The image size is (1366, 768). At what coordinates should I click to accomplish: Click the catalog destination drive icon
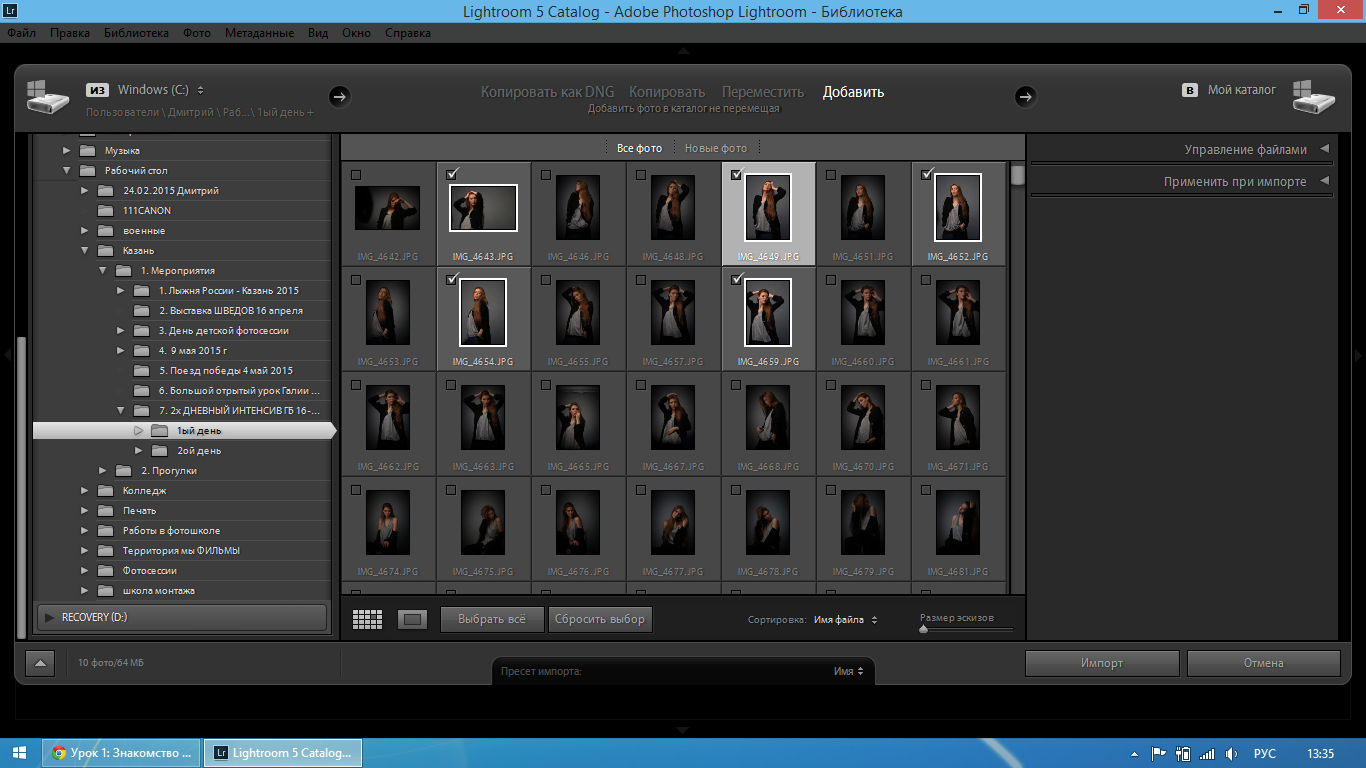(x=1315, y=96)
